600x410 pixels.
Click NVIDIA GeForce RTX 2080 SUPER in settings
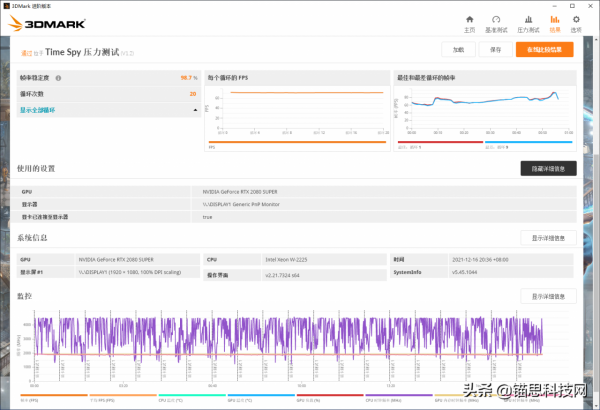pos(240,192)
